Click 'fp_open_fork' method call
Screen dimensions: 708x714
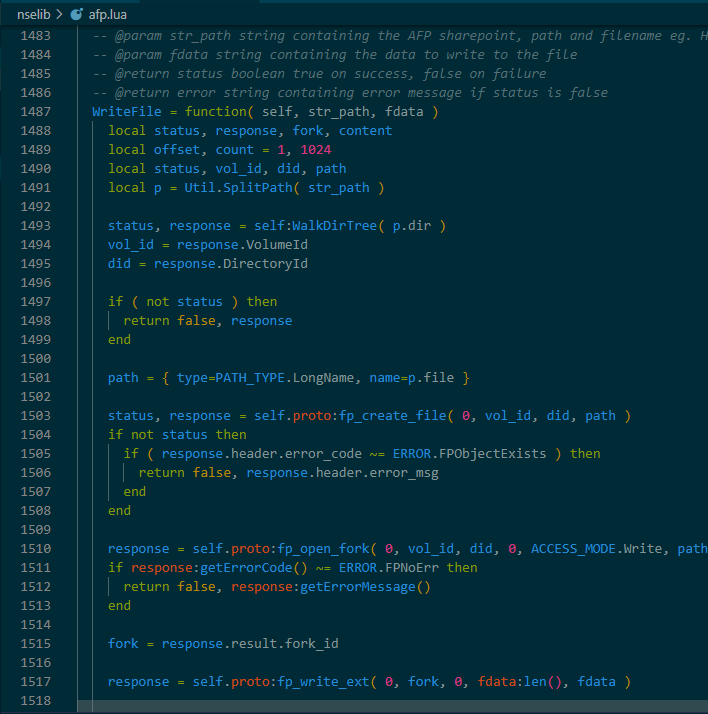click(323, 549)
